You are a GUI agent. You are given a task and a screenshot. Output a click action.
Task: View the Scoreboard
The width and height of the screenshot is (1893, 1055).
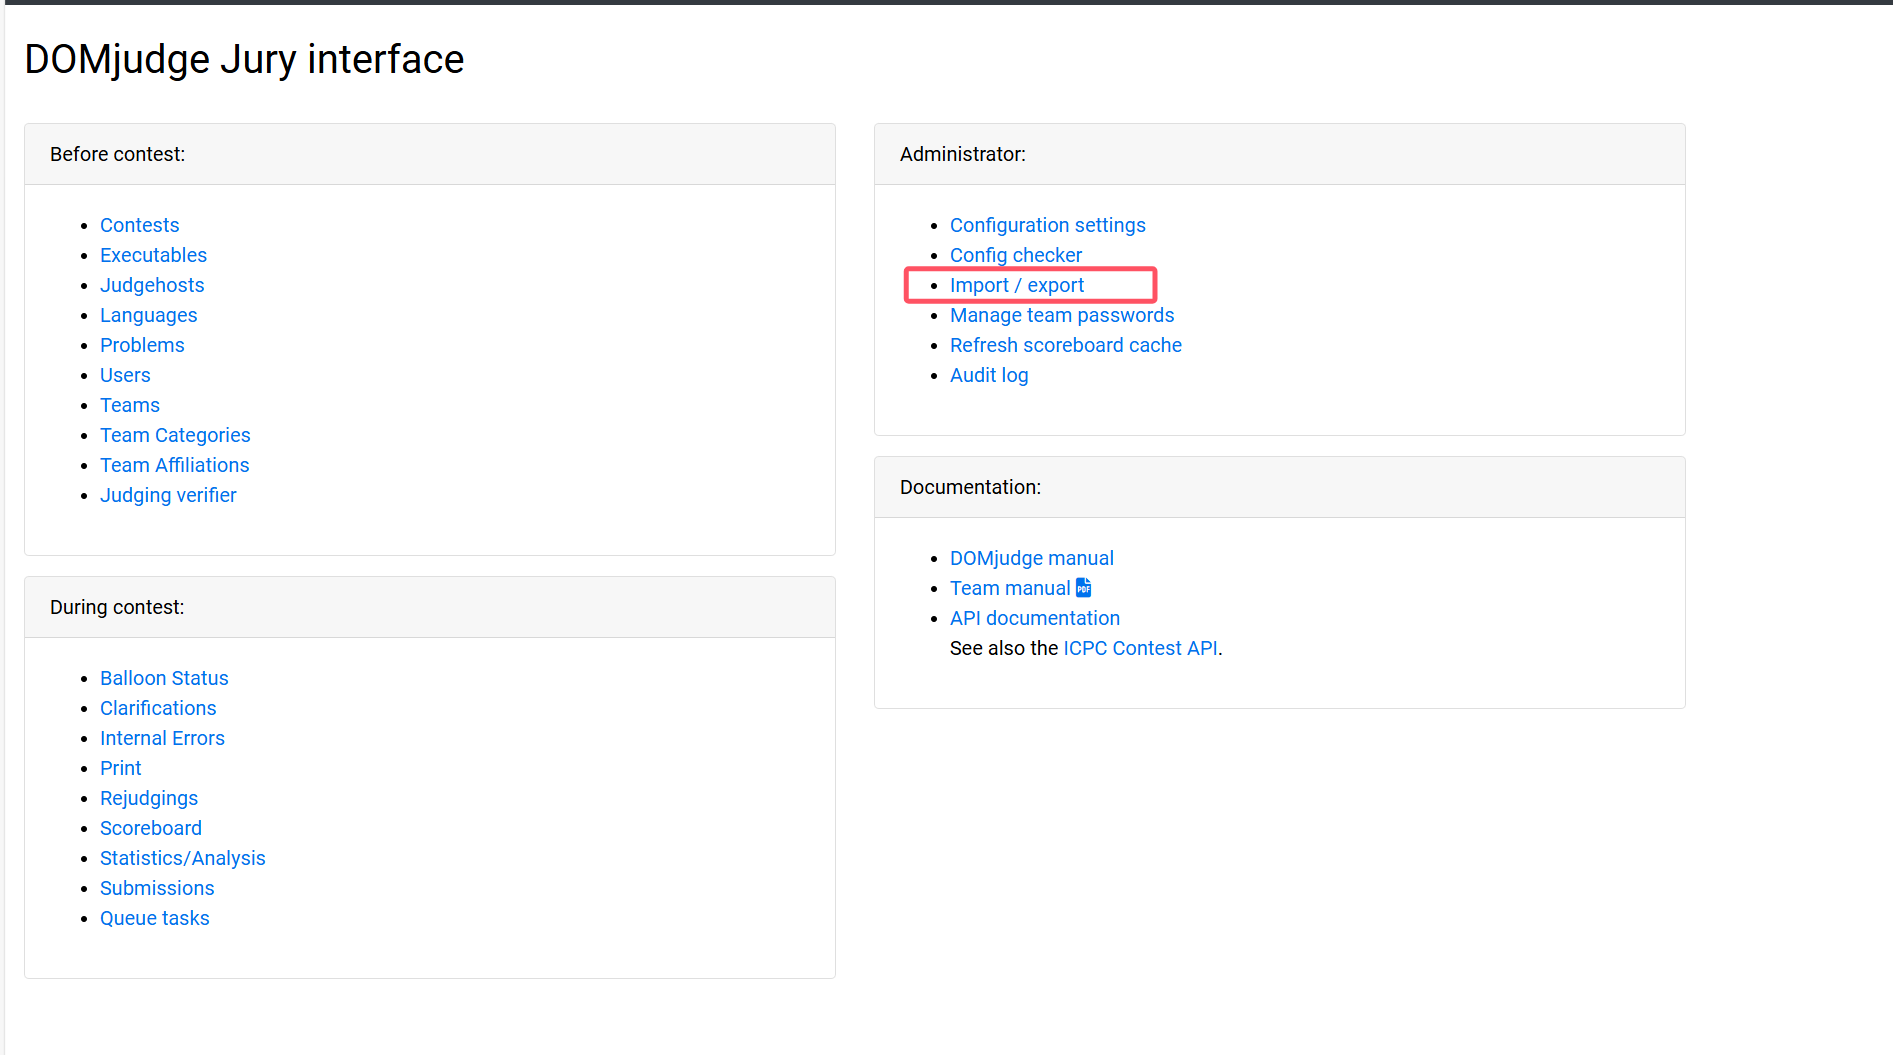point(151,828)
